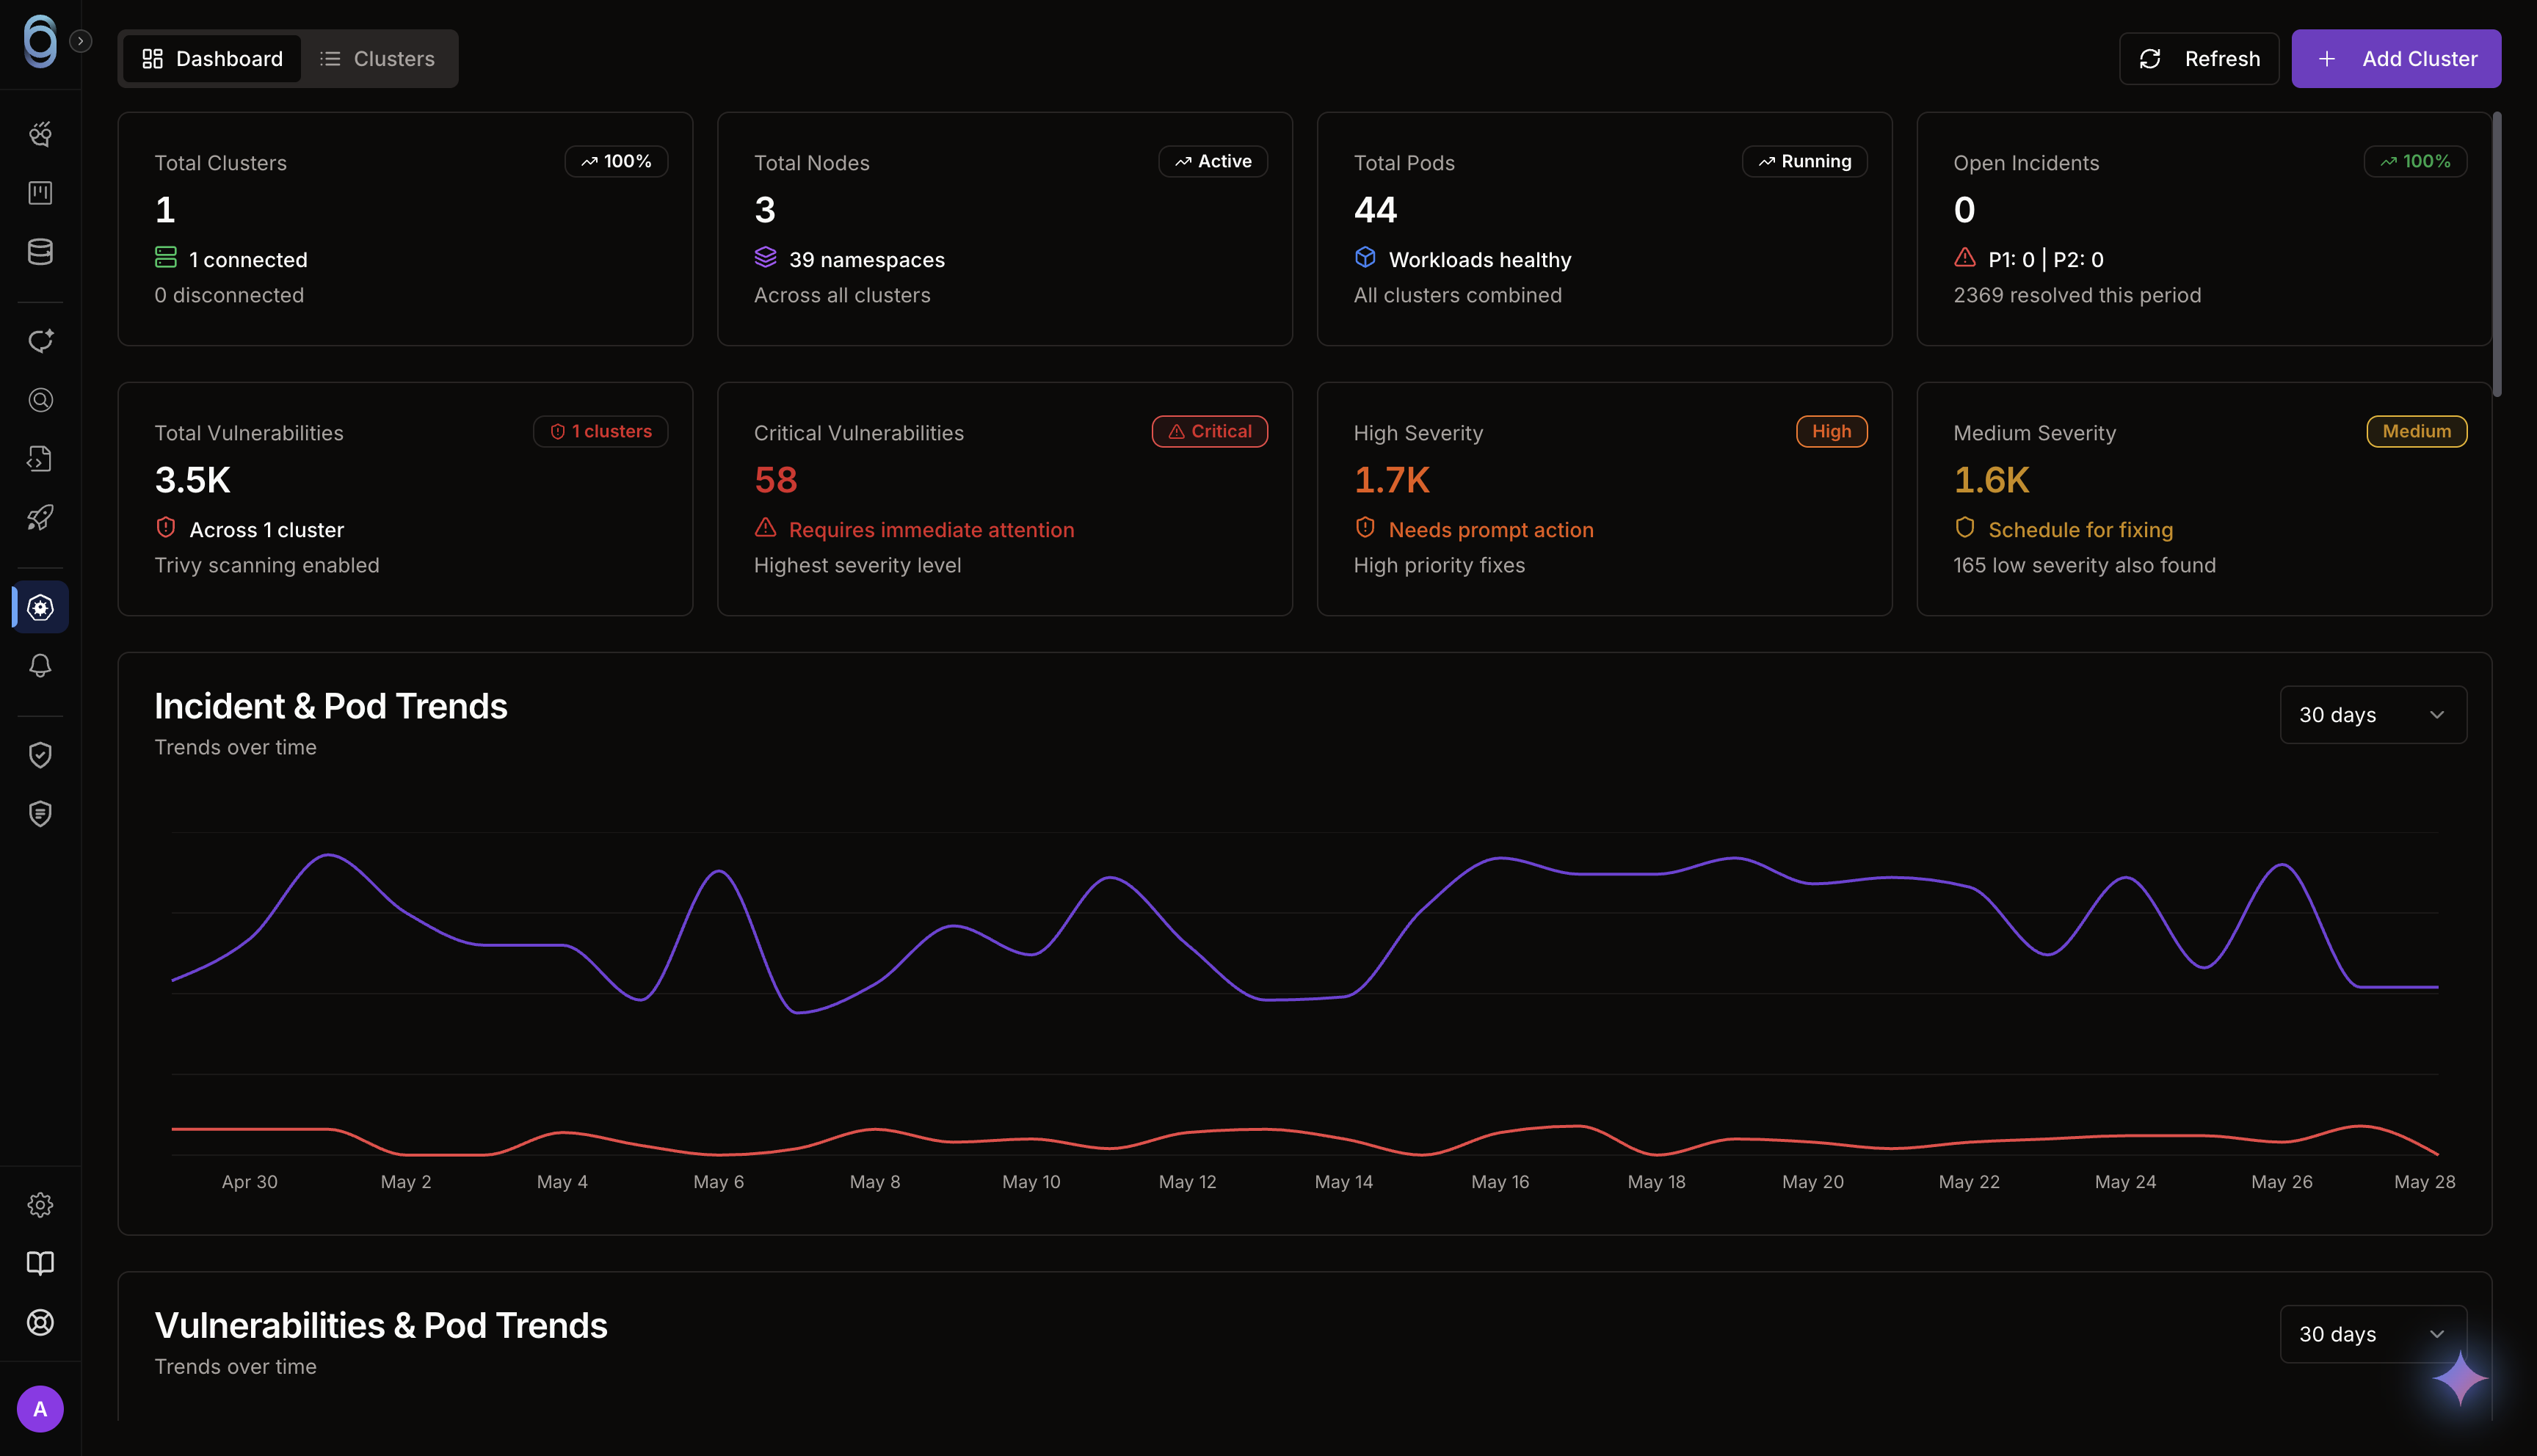
Task: Expand the Incident & Pod Trends 30 days dropdown
Action: point(2373,715)
